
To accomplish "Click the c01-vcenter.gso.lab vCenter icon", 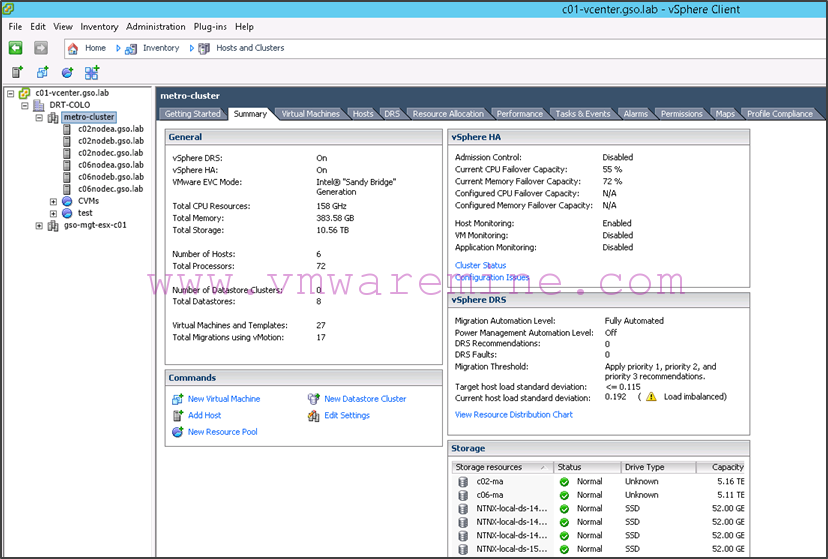I will point(24,93).
